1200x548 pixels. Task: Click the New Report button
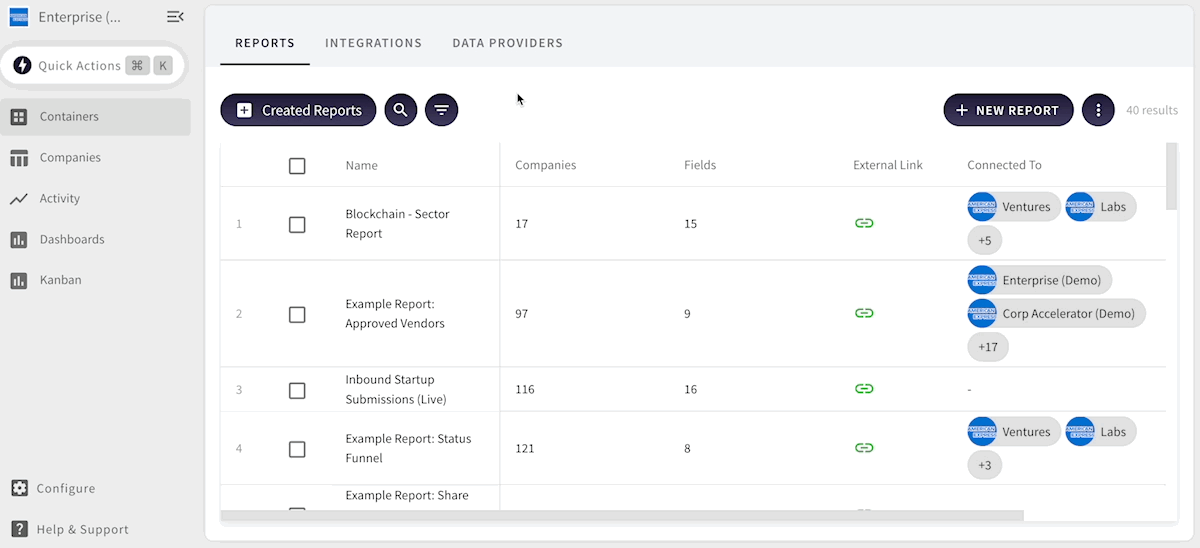(1008, 110)
